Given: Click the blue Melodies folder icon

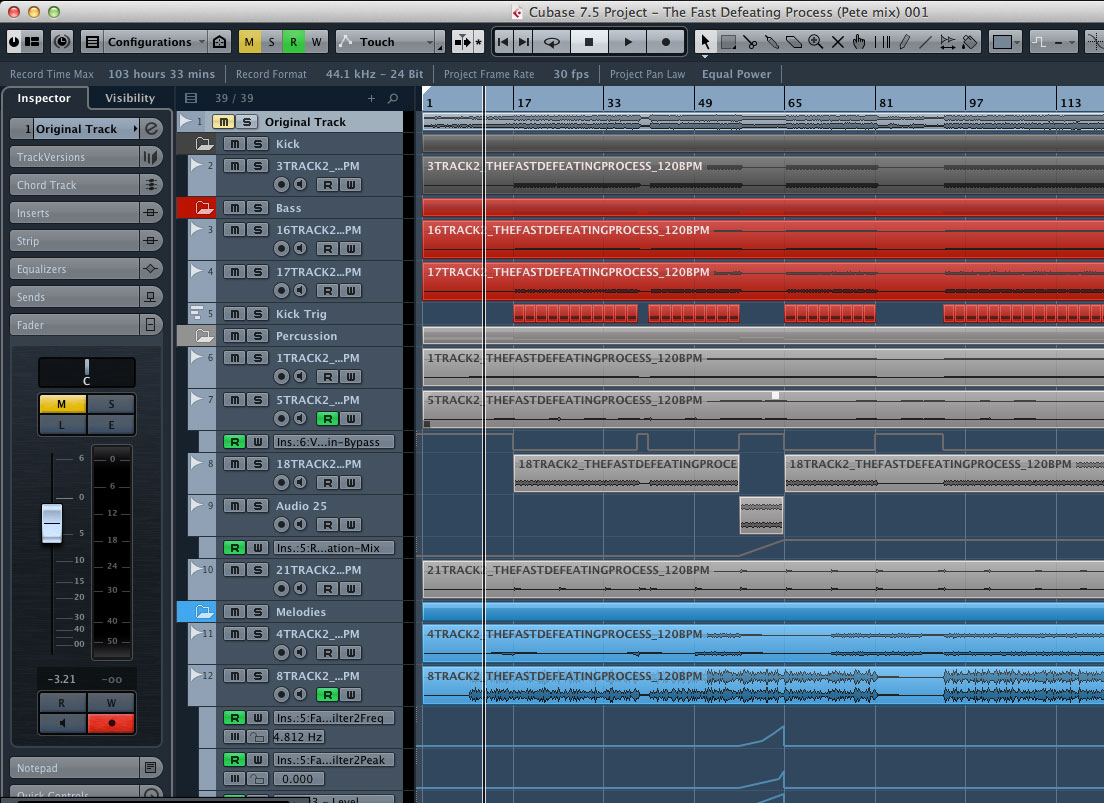Looking at the screenshot, I should click(x=204, y=611).
